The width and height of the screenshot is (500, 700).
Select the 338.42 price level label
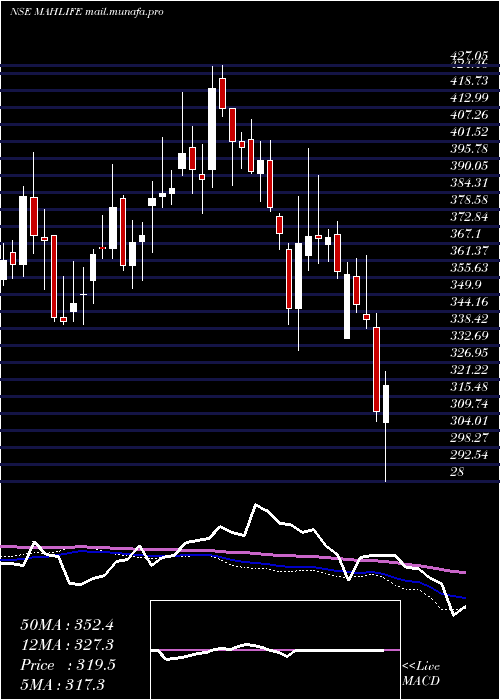pos(469,318)
